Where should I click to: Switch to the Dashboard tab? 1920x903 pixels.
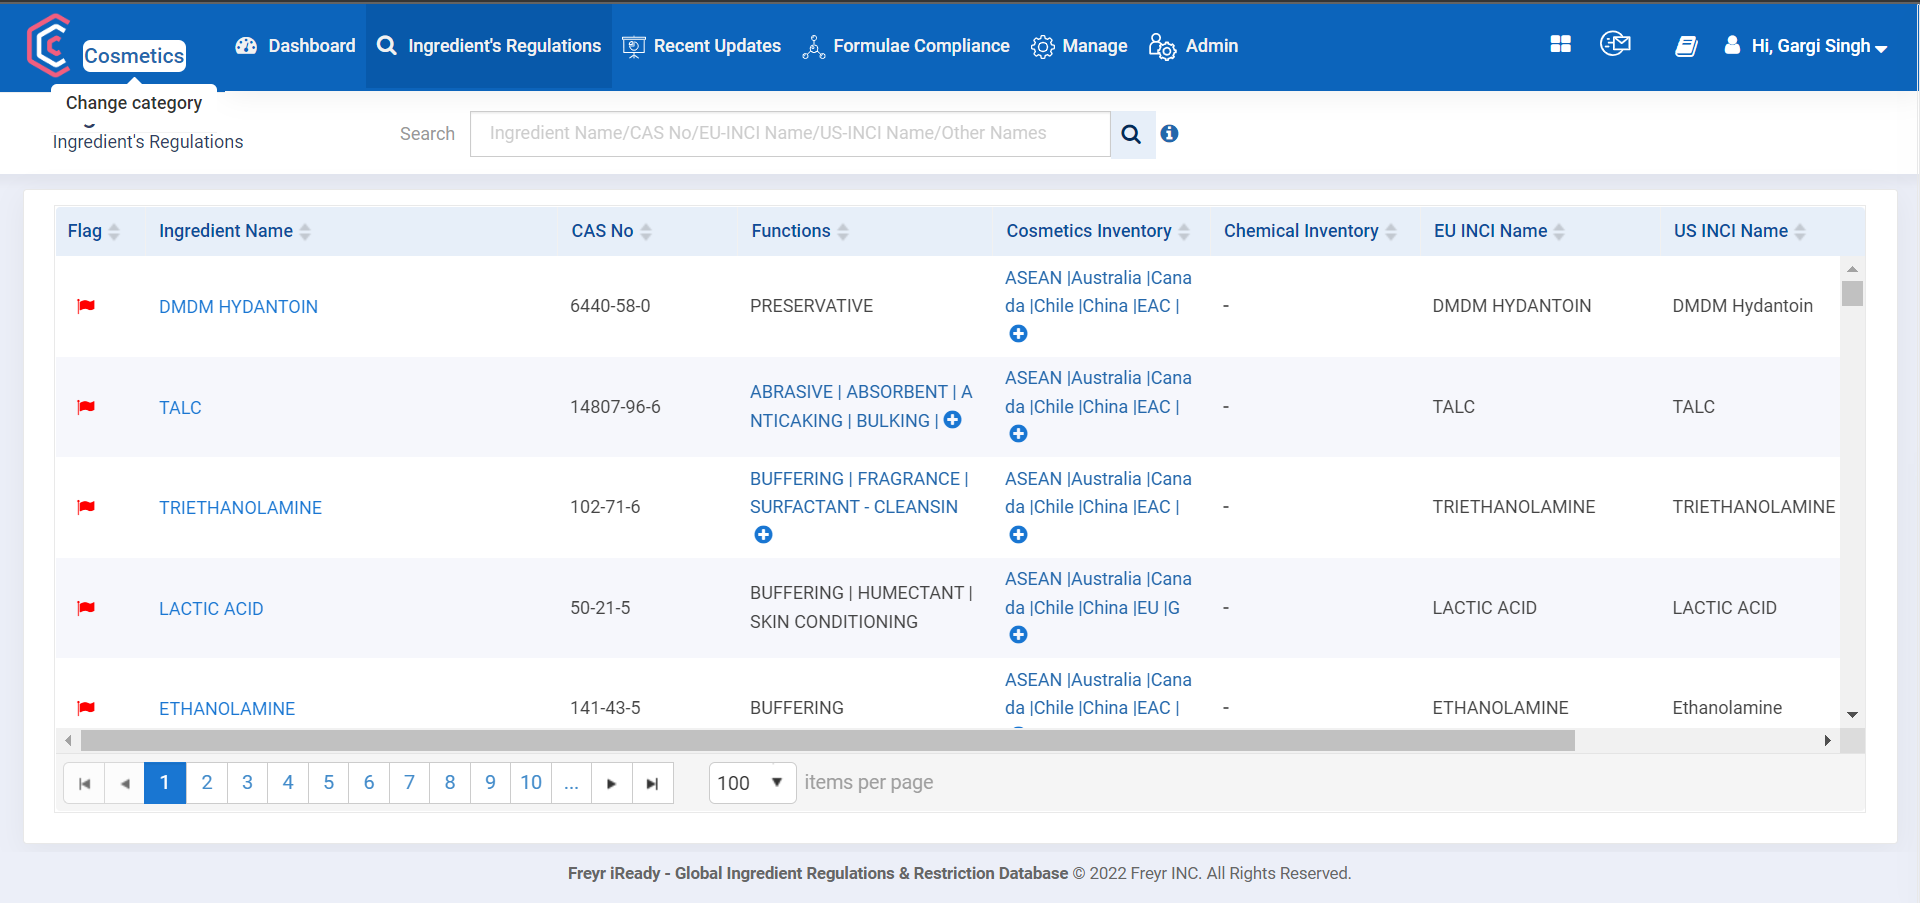pos(294,45)
